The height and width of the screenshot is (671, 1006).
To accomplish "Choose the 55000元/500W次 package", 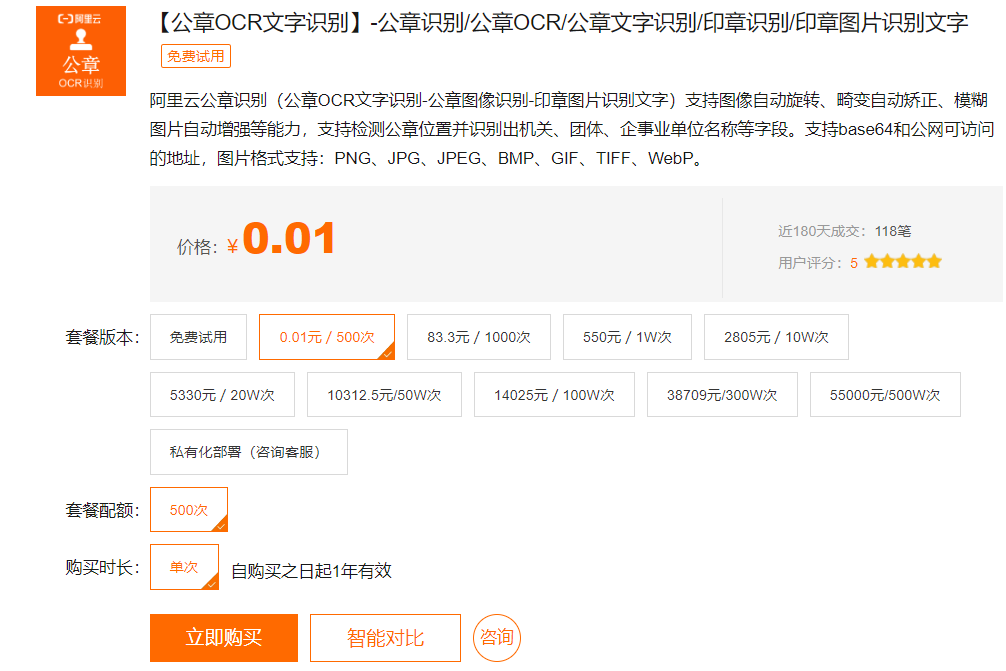I will coord(885,395).
